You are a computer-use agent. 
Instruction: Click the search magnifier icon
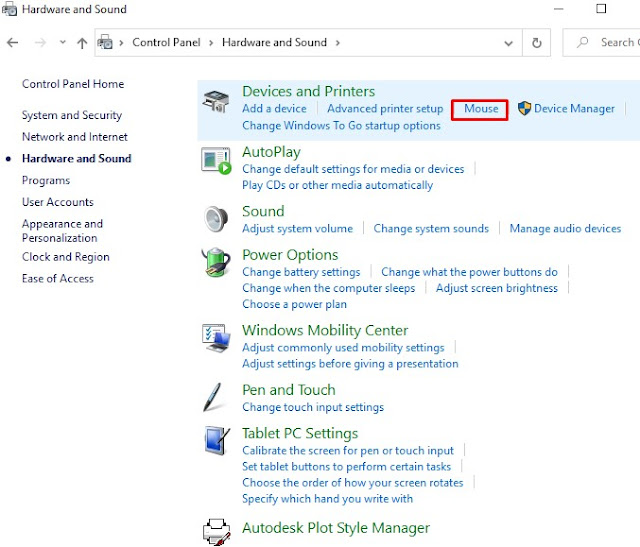[582, 42]
